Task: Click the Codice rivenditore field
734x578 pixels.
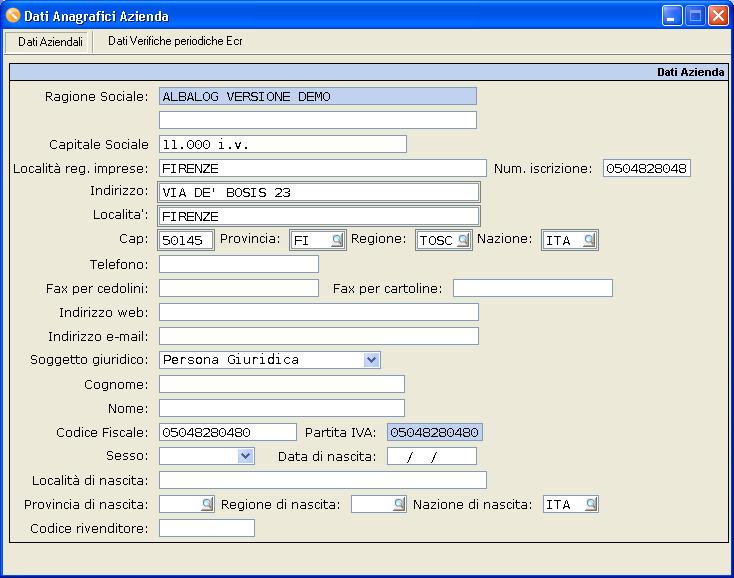Action: 207,528
